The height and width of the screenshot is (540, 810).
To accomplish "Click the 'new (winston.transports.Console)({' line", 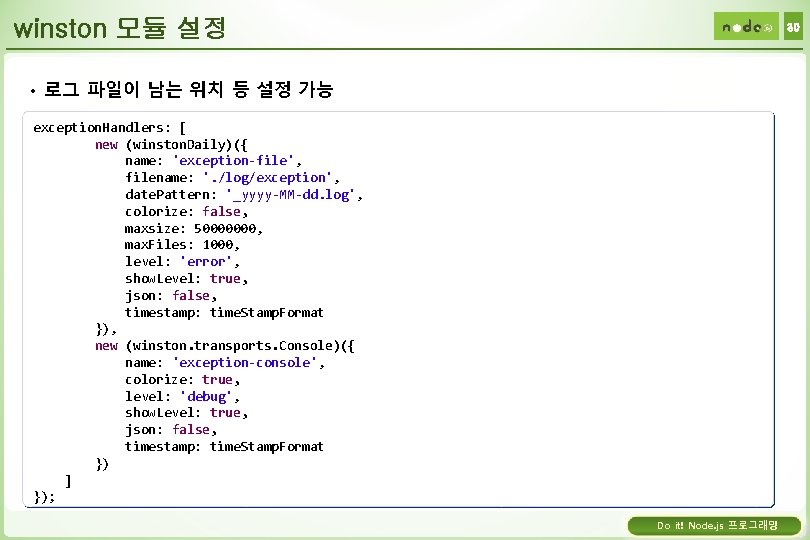I will tap(225, 346).
